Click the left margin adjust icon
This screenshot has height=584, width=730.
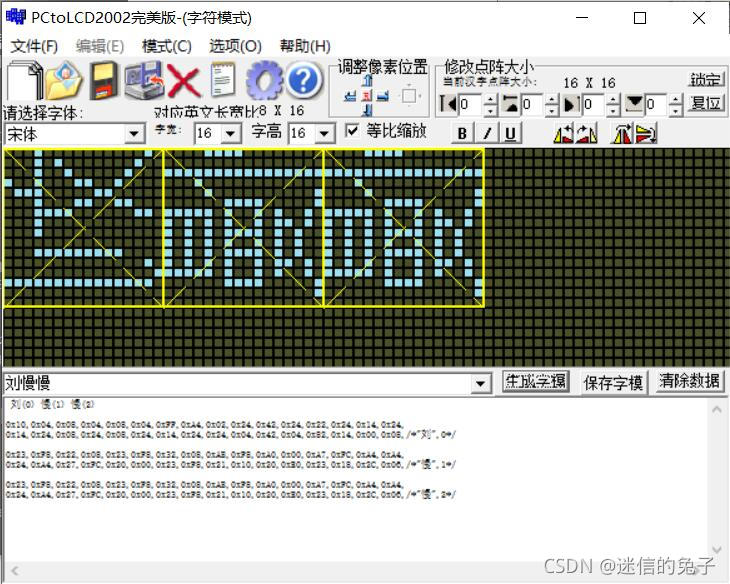(448, 104)
